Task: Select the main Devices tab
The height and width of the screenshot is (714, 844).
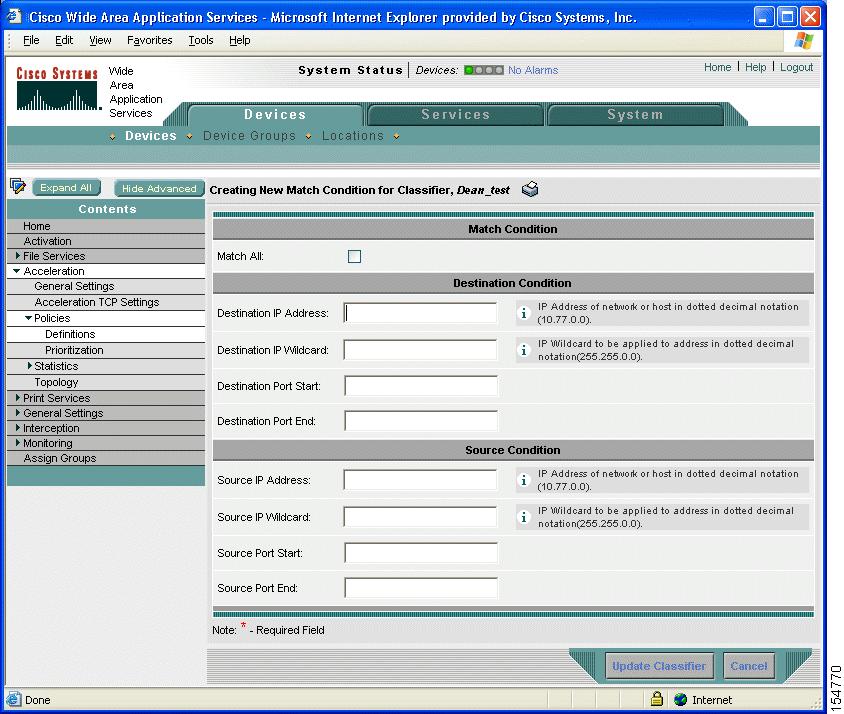Action: tap(275, 115)
